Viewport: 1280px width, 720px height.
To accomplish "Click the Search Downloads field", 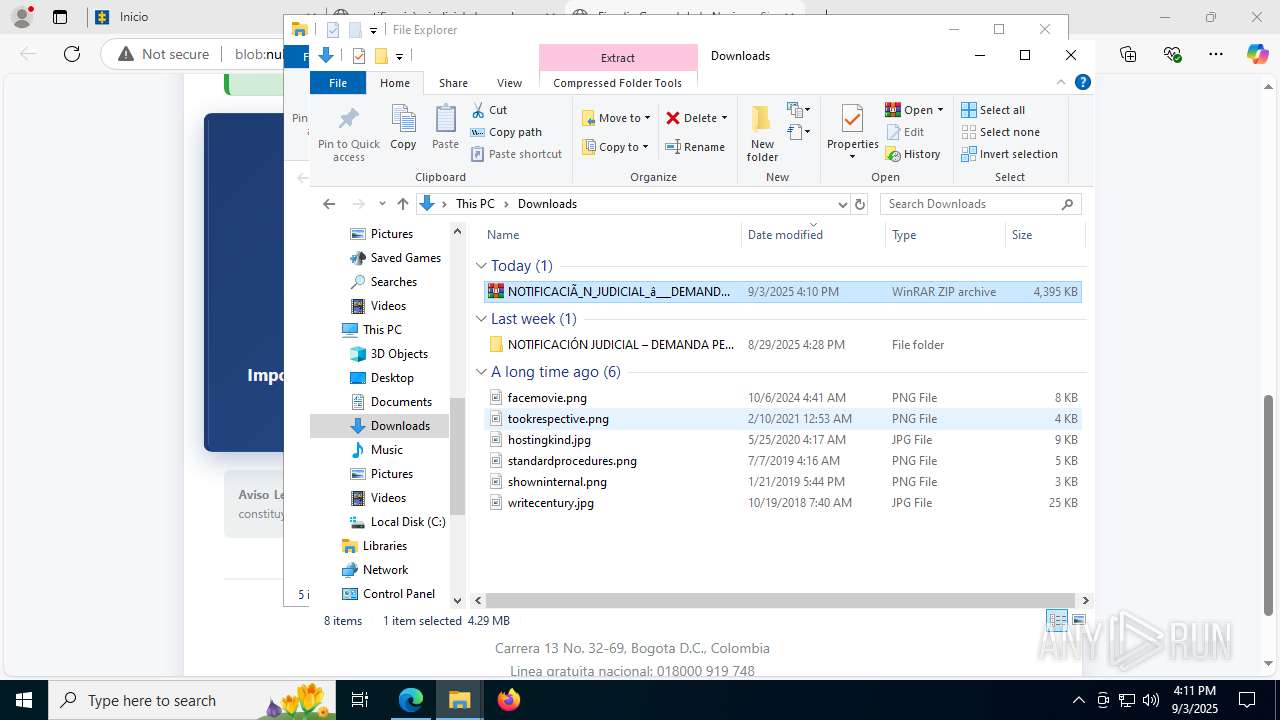I will (980, 204).
